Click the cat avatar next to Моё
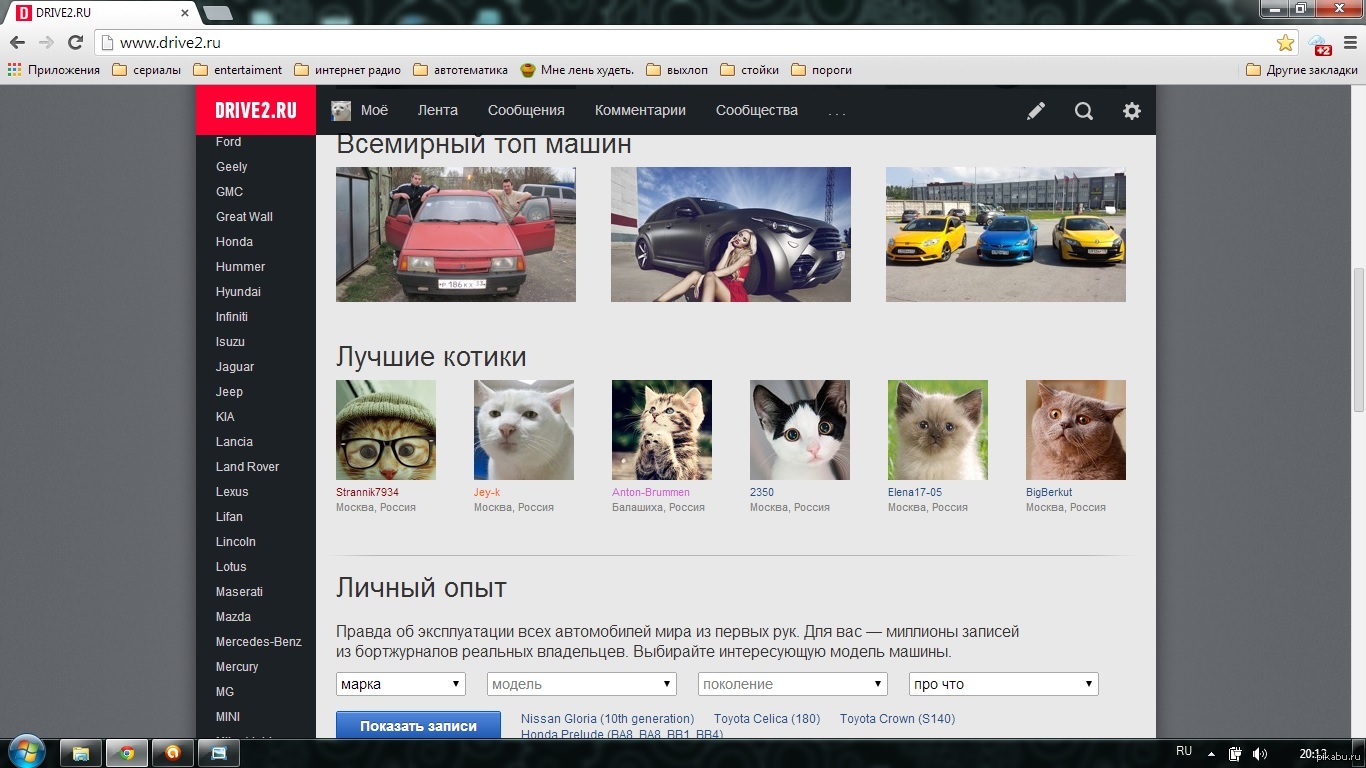 (x=342, y=110)
